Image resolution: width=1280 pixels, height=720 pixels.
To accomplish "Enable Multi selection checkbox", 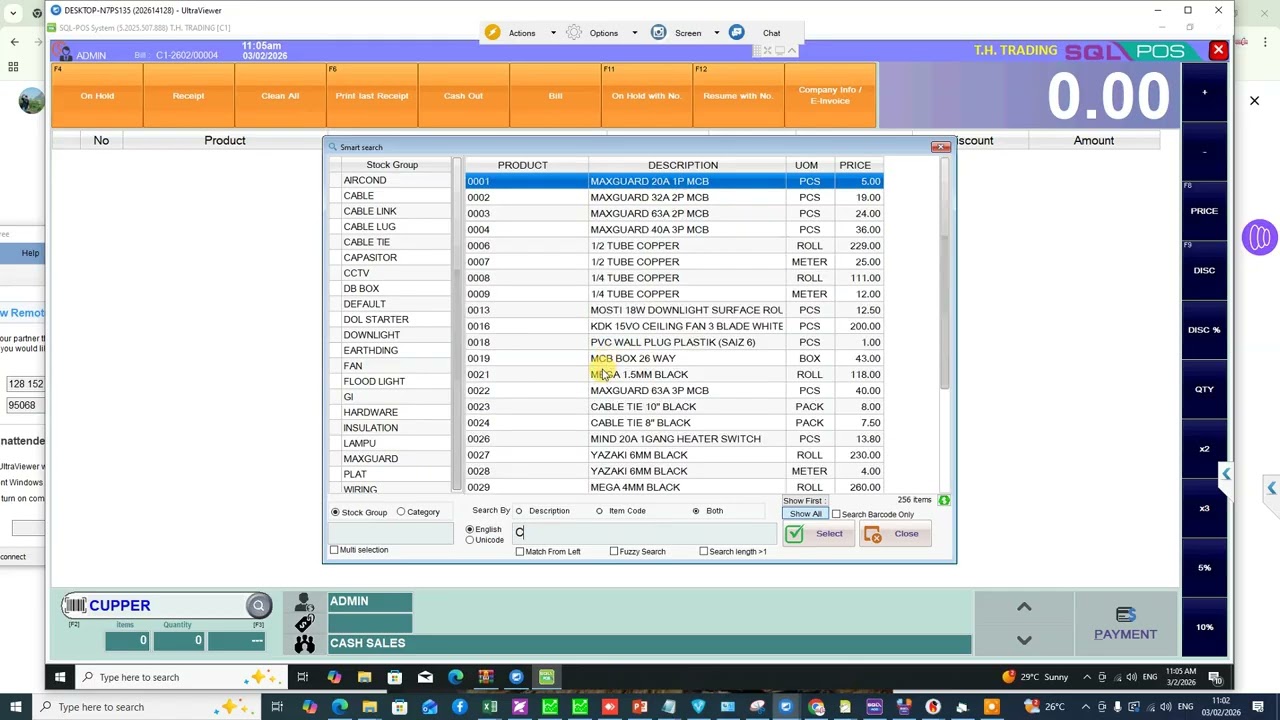I will click(334, 550).
